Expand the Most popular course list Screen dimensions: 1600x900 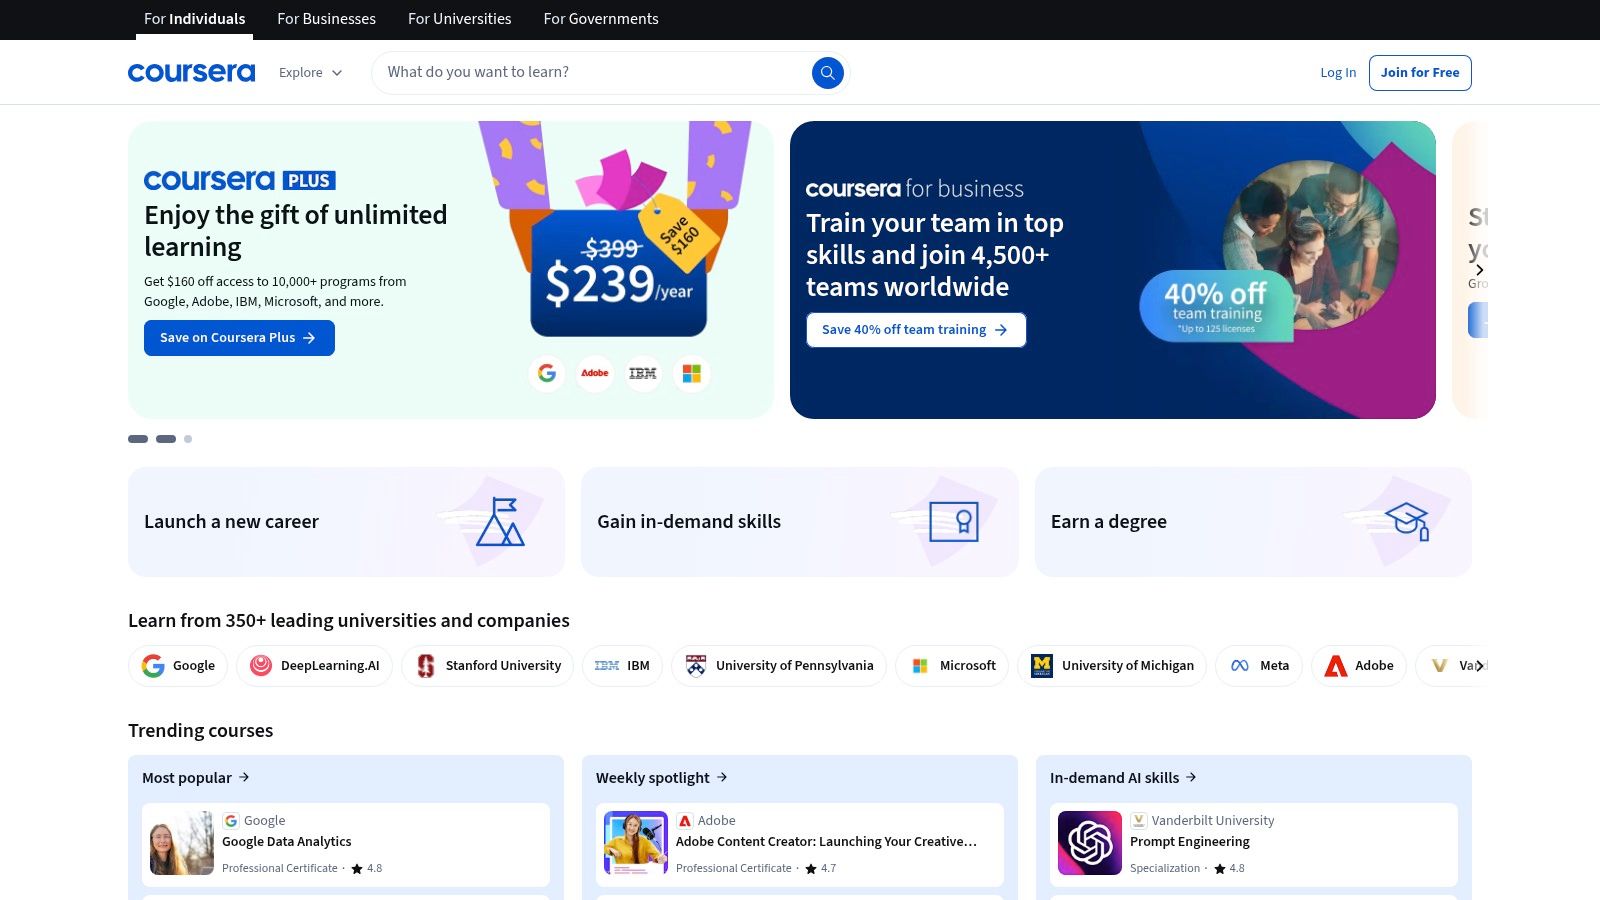tap(196, 777)
